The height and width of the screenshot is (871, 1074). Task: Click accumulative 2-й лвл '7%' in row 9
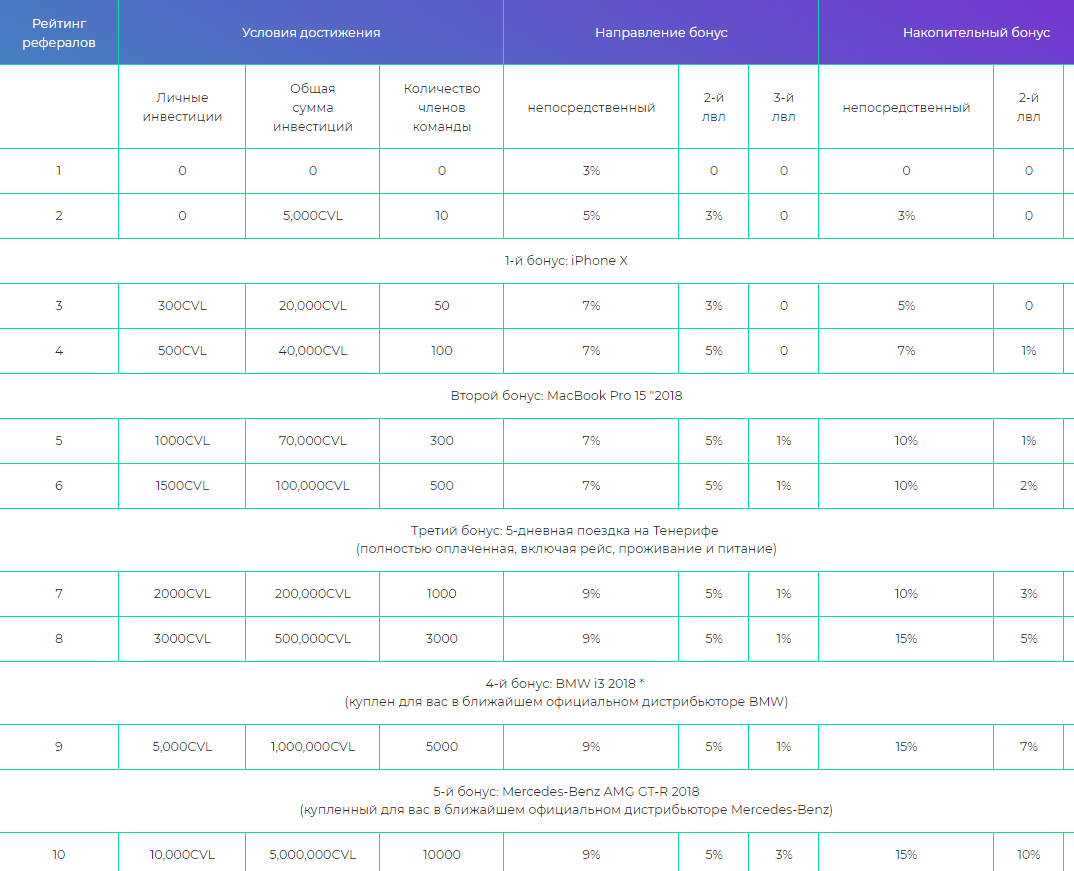(x=1028, y=746)
